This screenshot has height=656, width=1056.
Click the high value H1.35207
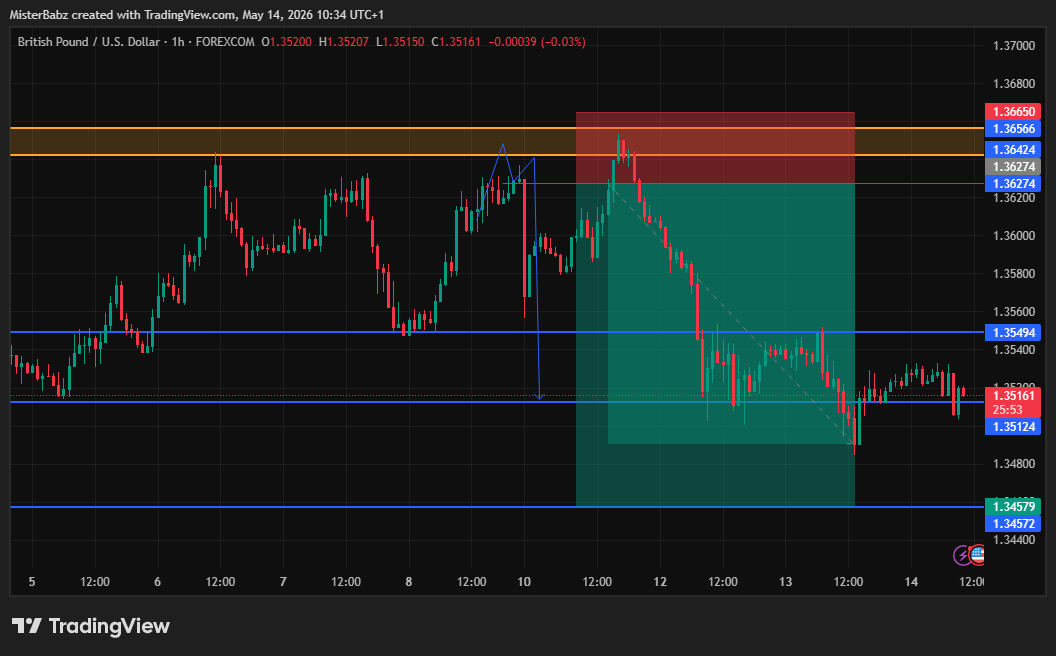click(x=343, y=42)
